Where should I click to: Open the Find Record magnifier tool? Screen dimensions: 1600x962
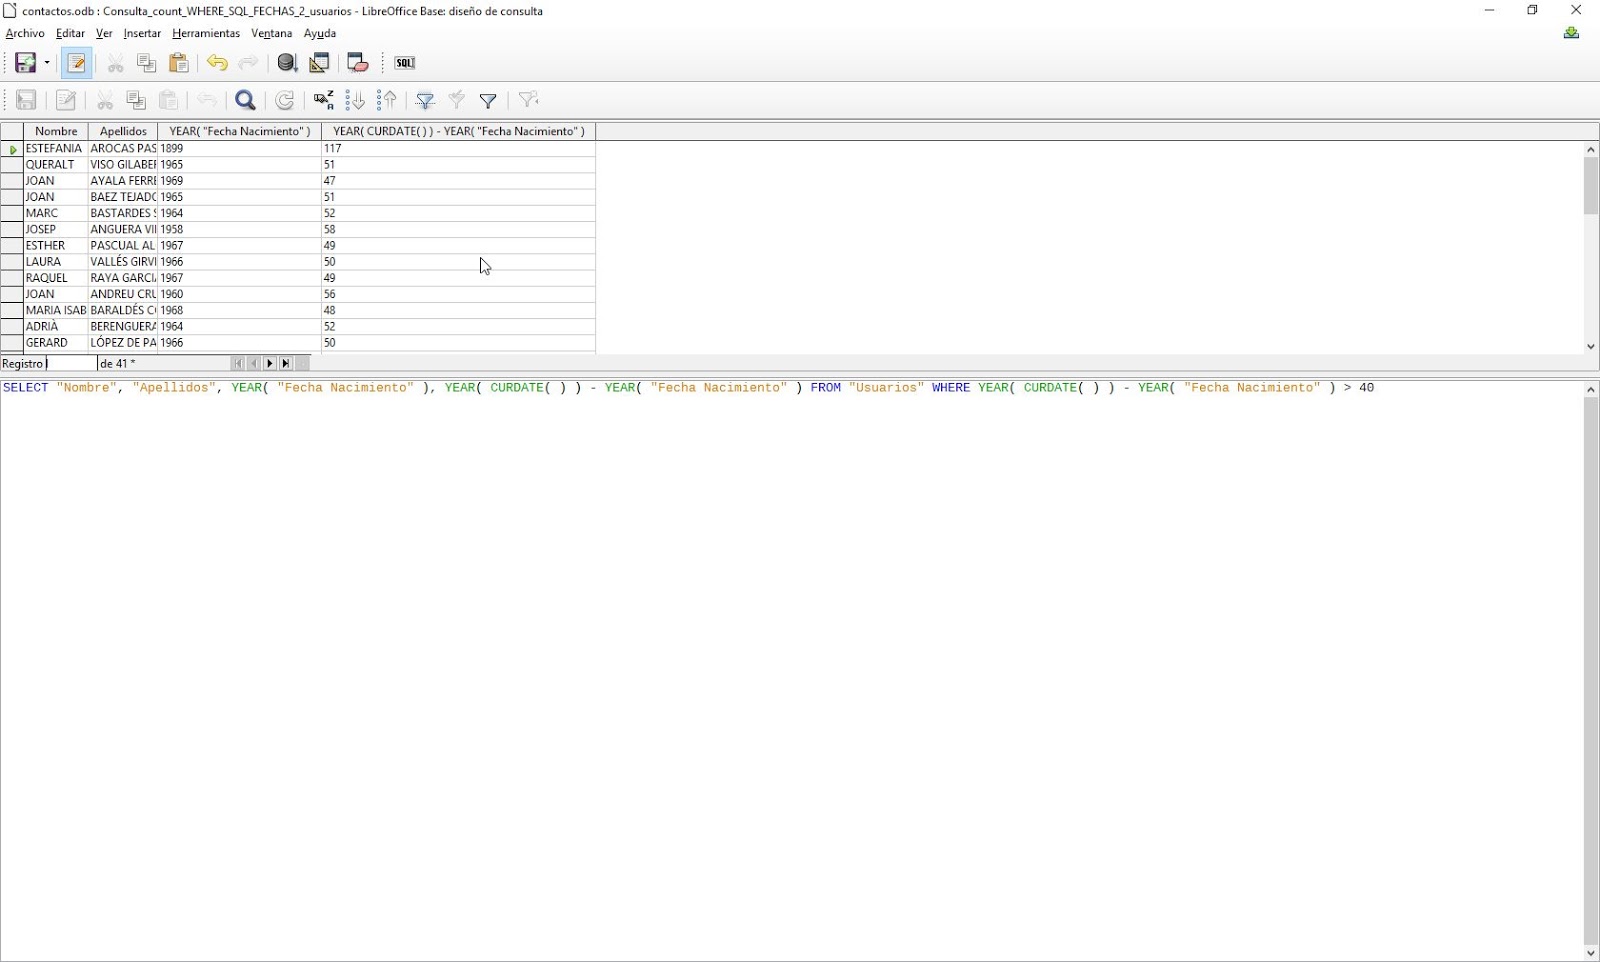pyautogui.click(x=246, y=100)
